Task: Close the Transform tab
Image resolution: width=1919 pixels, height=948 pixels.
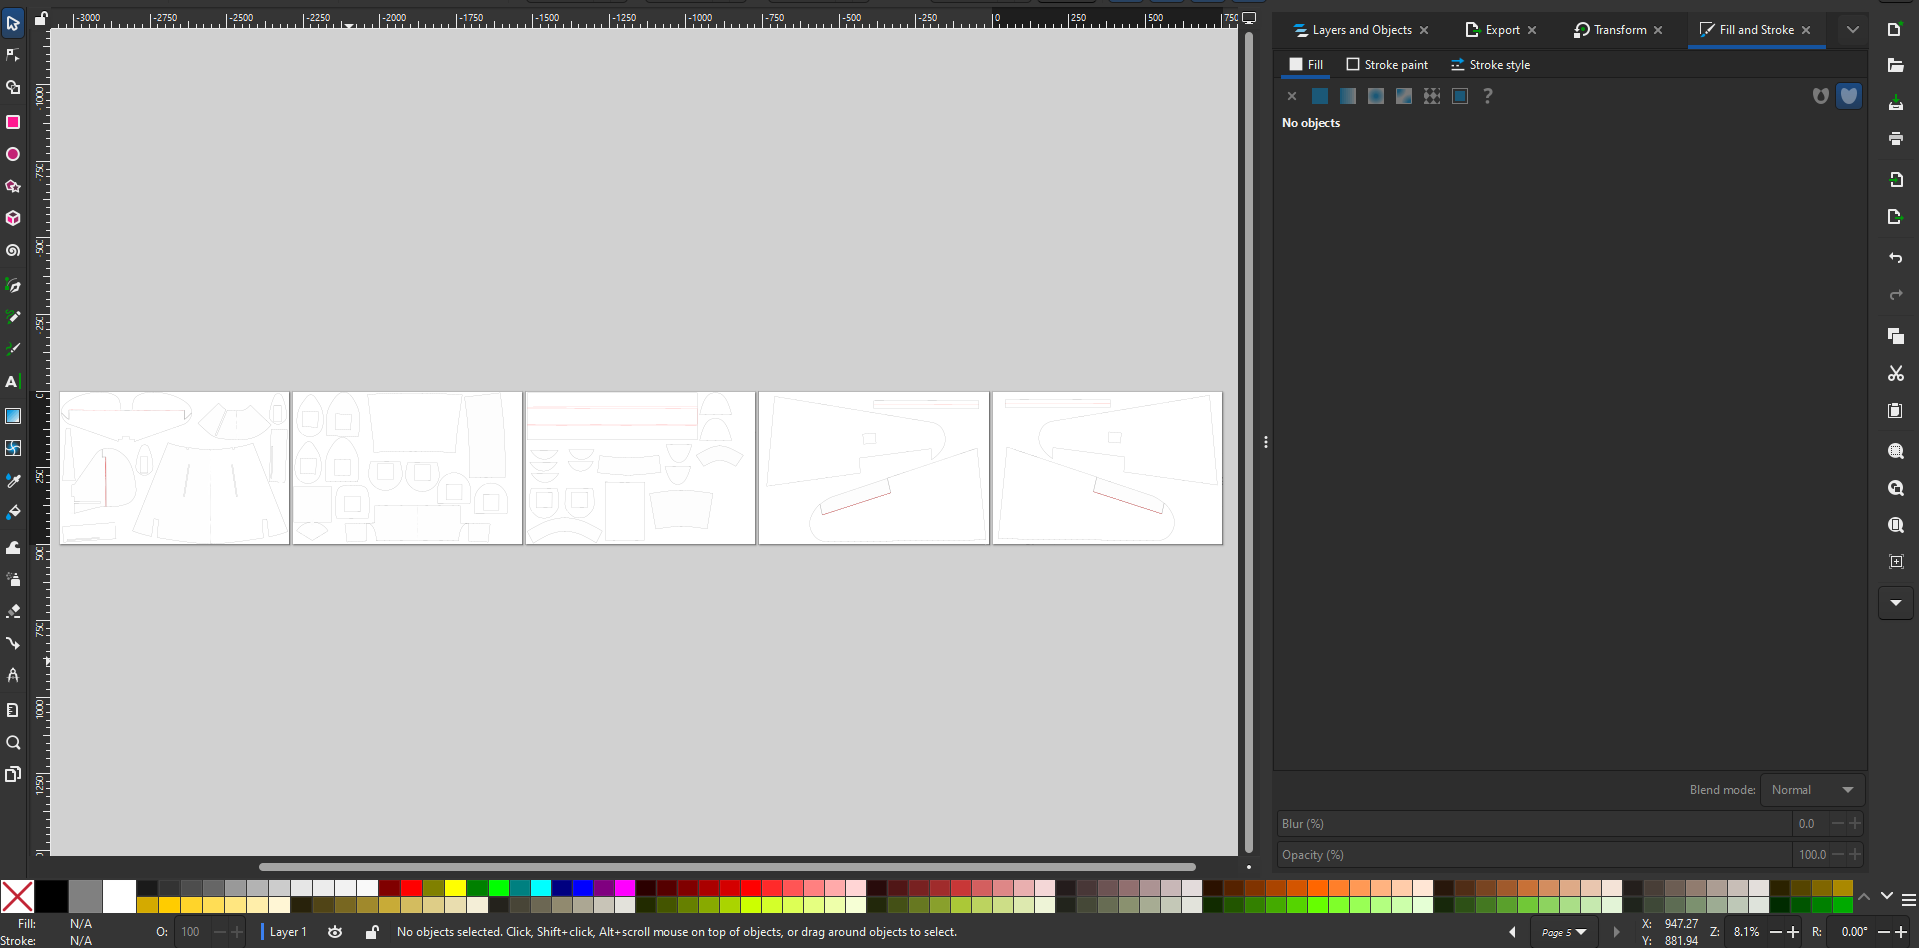Action: 1658,30
